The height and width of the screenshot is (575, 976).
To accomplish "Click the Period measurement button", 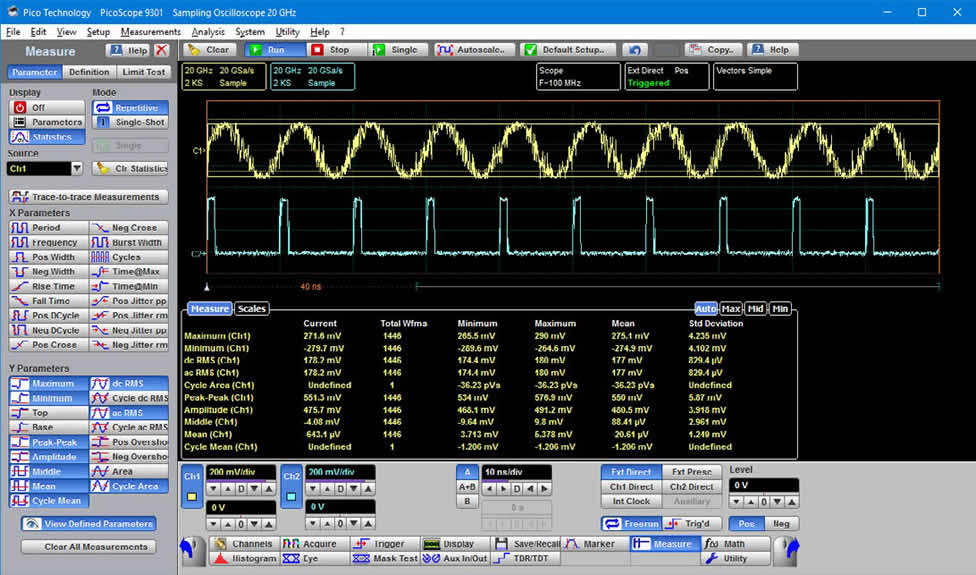I will pos(49,228).
